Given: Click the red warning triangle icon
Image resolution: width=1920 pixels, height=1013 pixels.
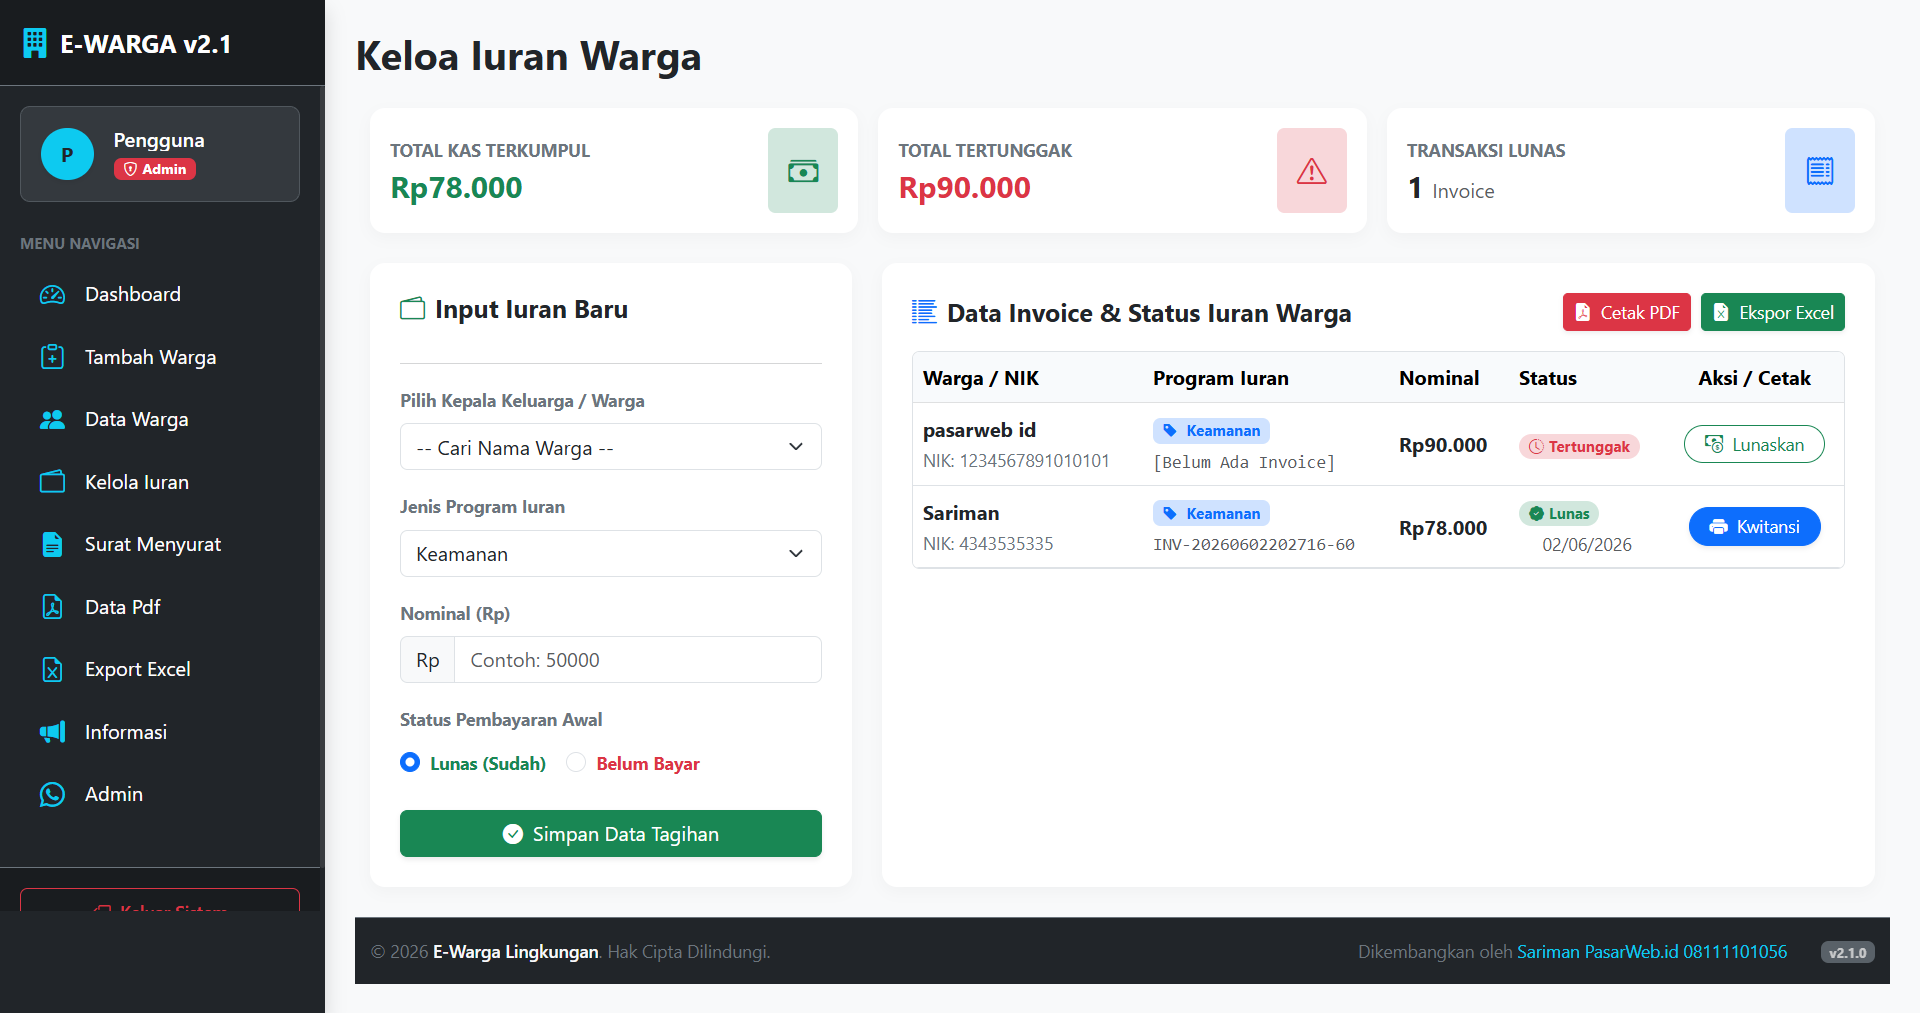Looking at the screenshot, I should pyautogui.click(x=1312, y=170).
